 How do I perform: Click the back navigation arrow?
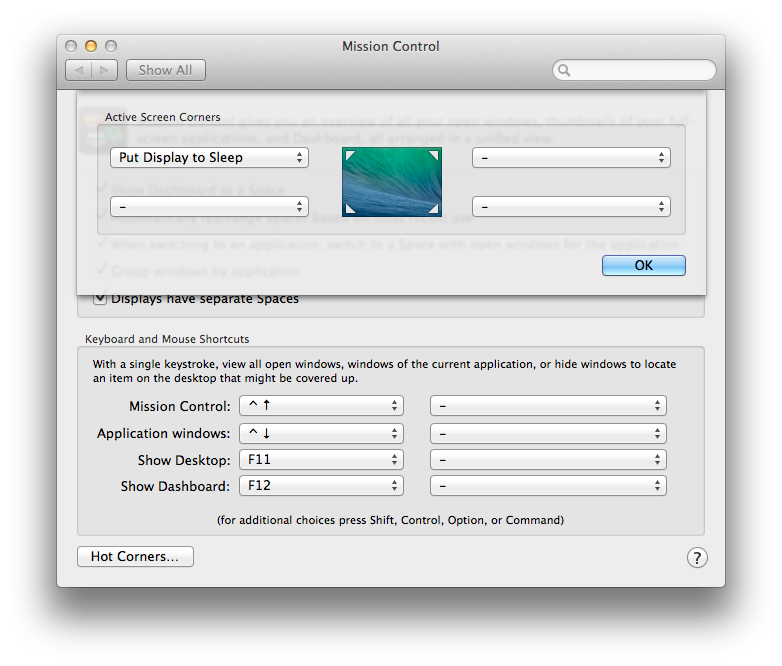pos(79,70)
